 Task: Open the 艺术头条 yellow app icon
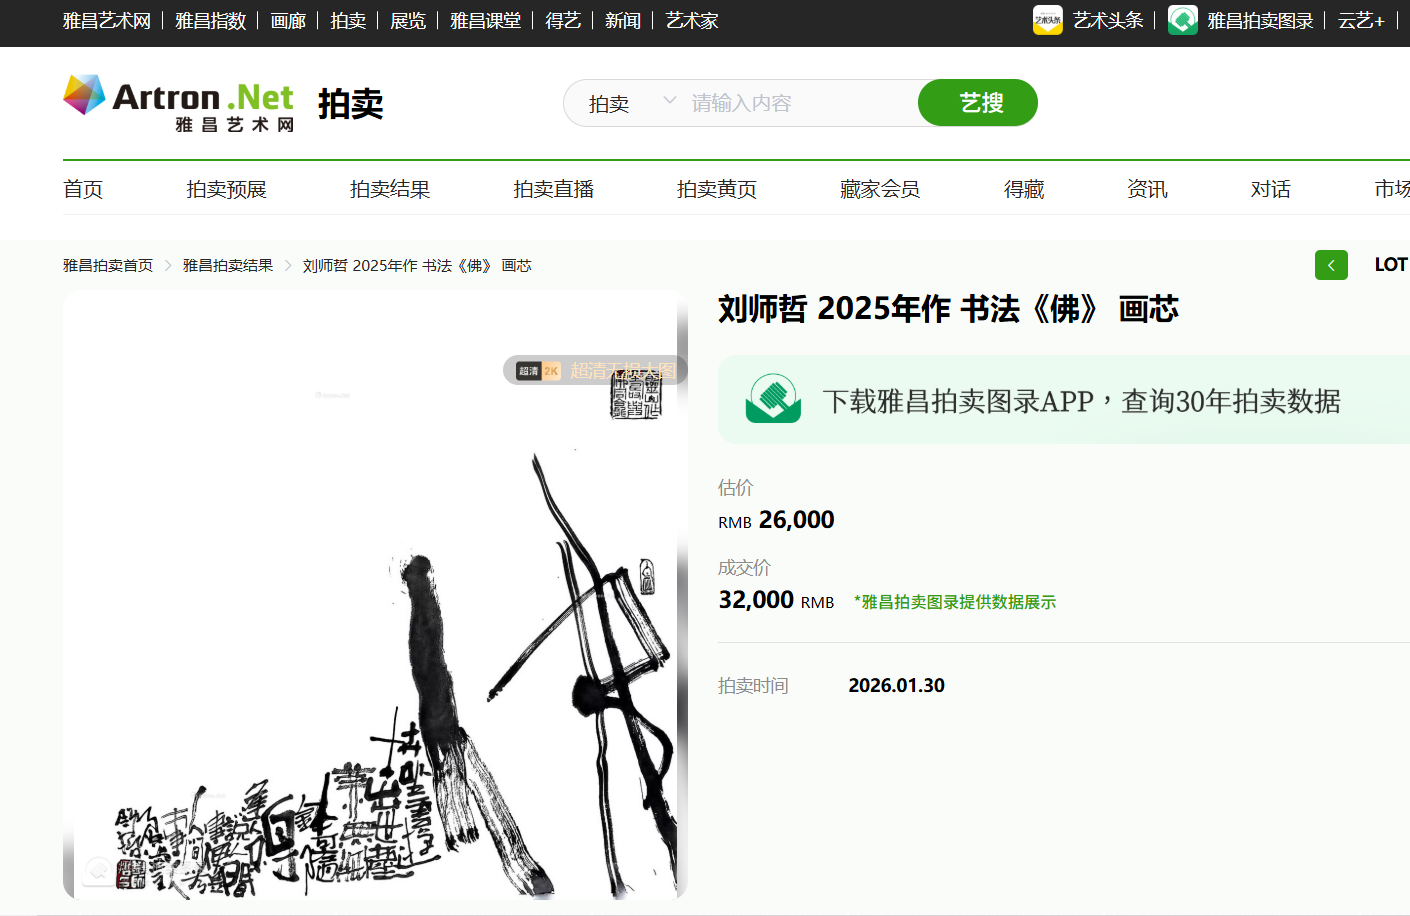1047,20
